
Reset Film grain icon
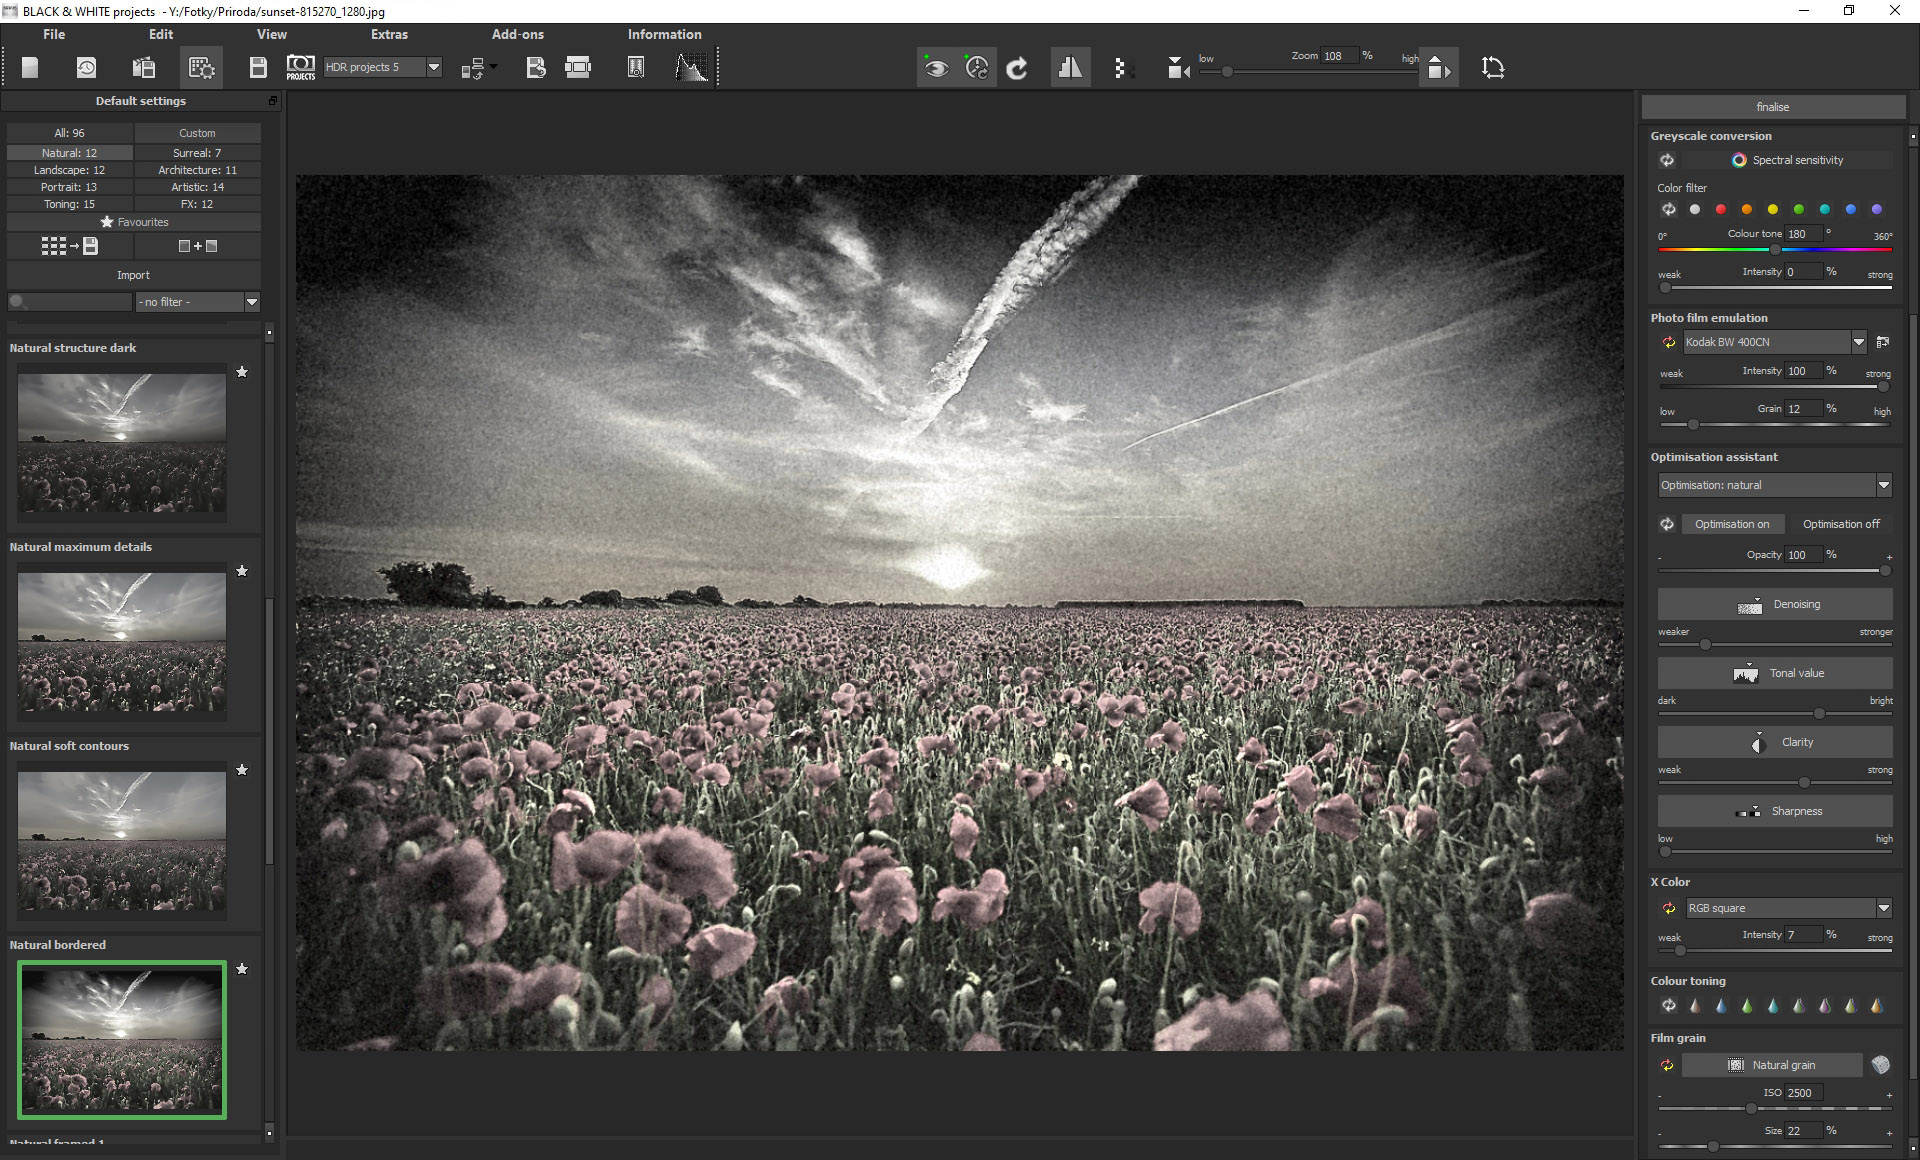(1667, 1065)
